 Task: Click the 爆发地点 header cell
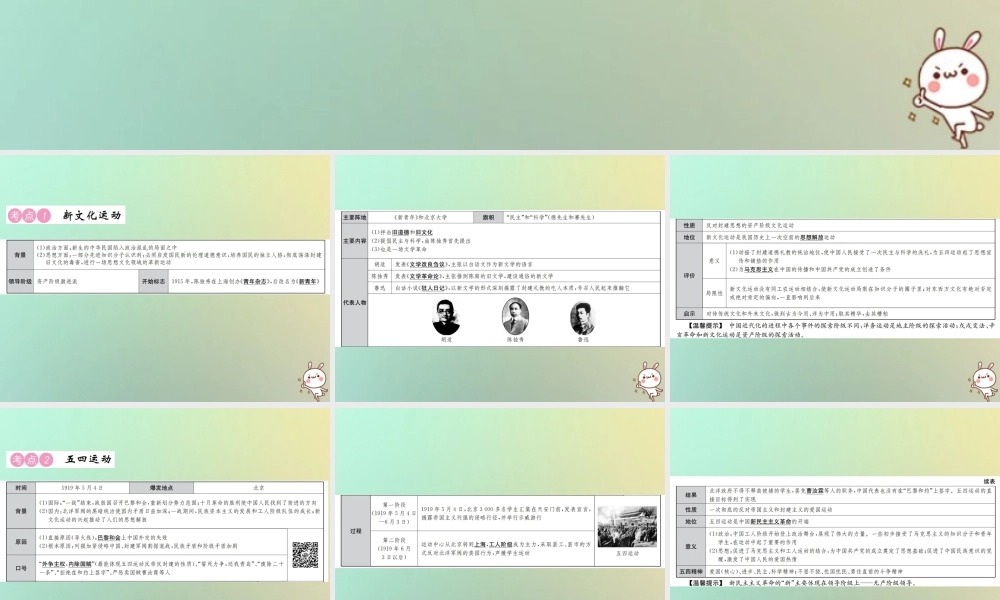pyautogui.click(x=161, y=488)
